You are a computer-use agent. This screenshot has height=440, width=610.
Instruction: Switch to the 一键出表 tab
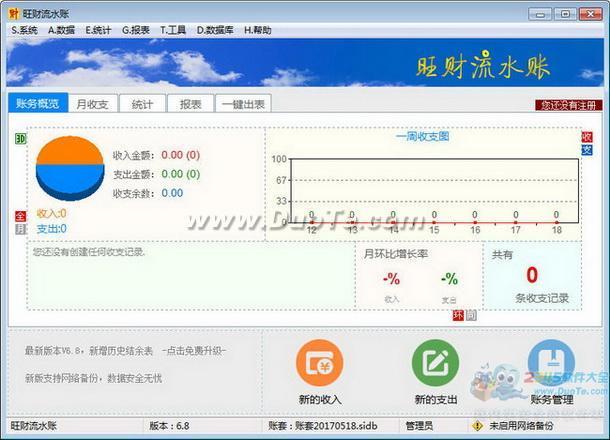243,103
